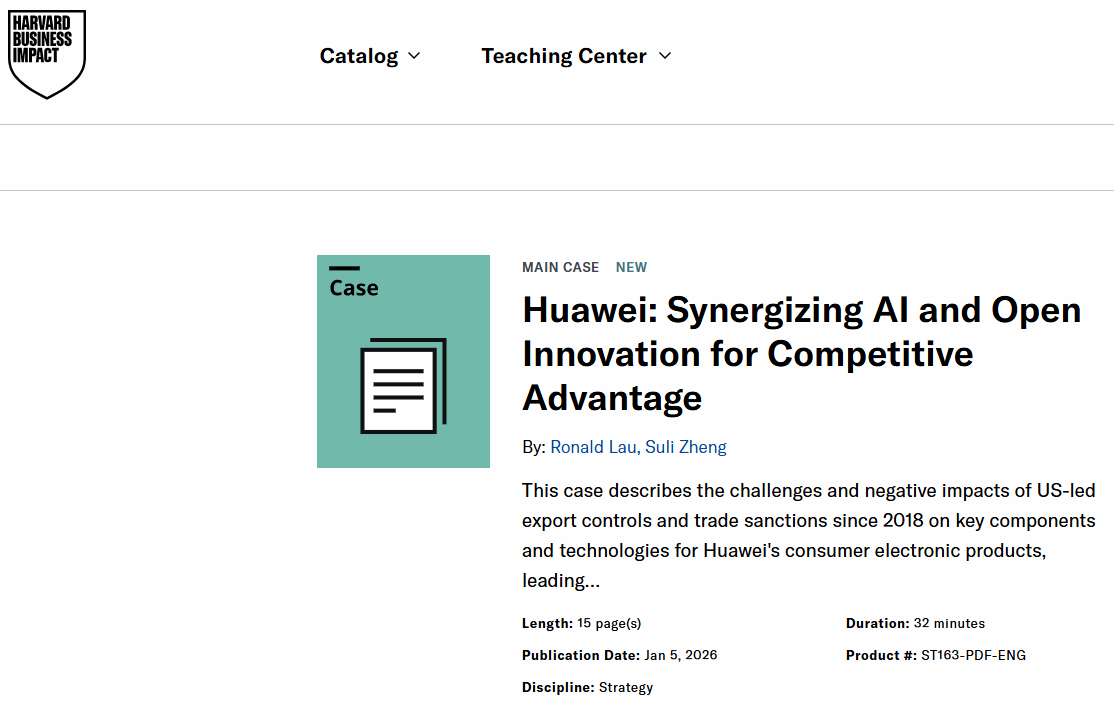Viewport: 1114px width, 704px height.
Task: Open author Suli Zheng's page
Action: [x=686, y=447]
